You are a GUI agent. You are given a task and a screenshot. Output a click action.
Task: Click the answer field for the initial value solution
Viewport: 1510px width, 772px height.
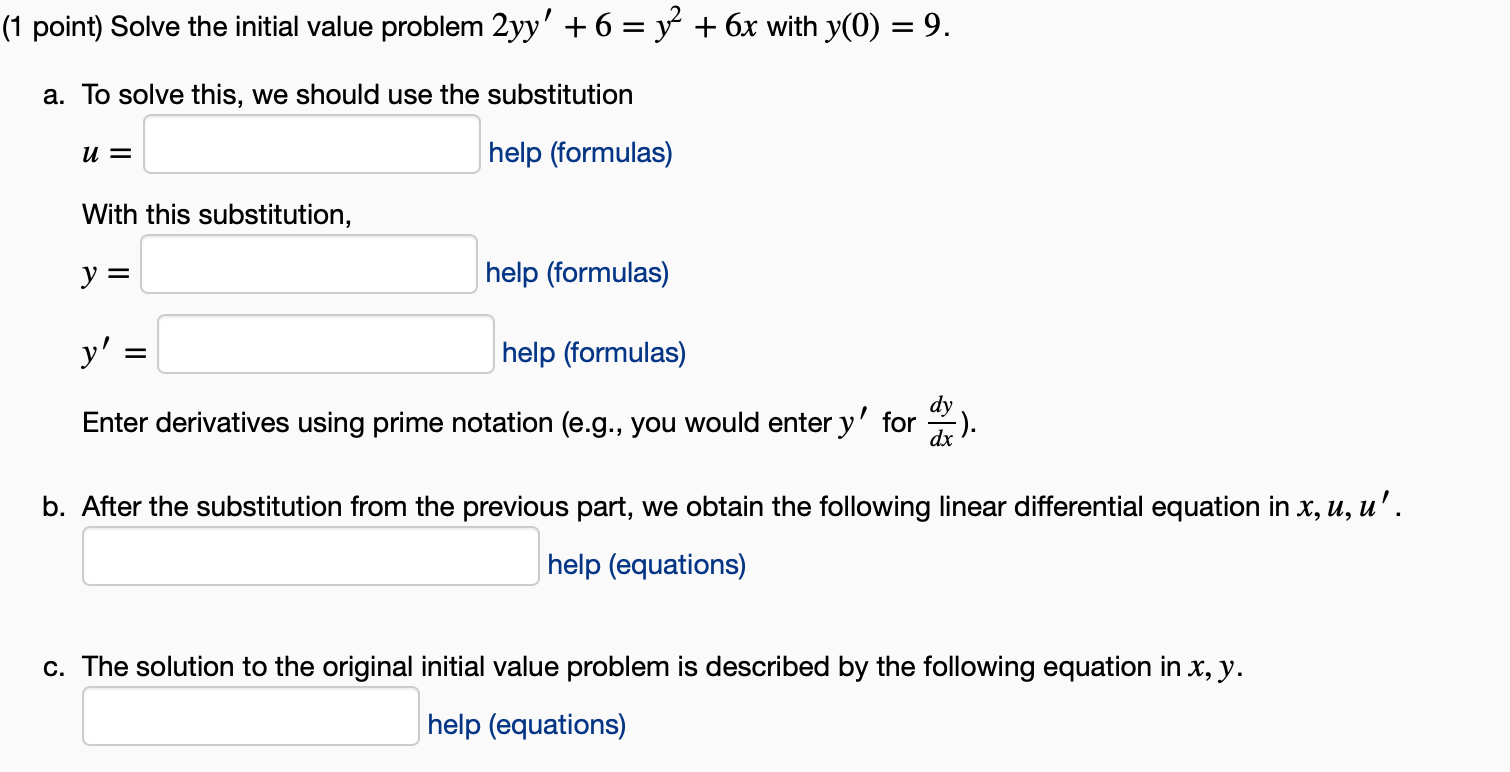249,716
